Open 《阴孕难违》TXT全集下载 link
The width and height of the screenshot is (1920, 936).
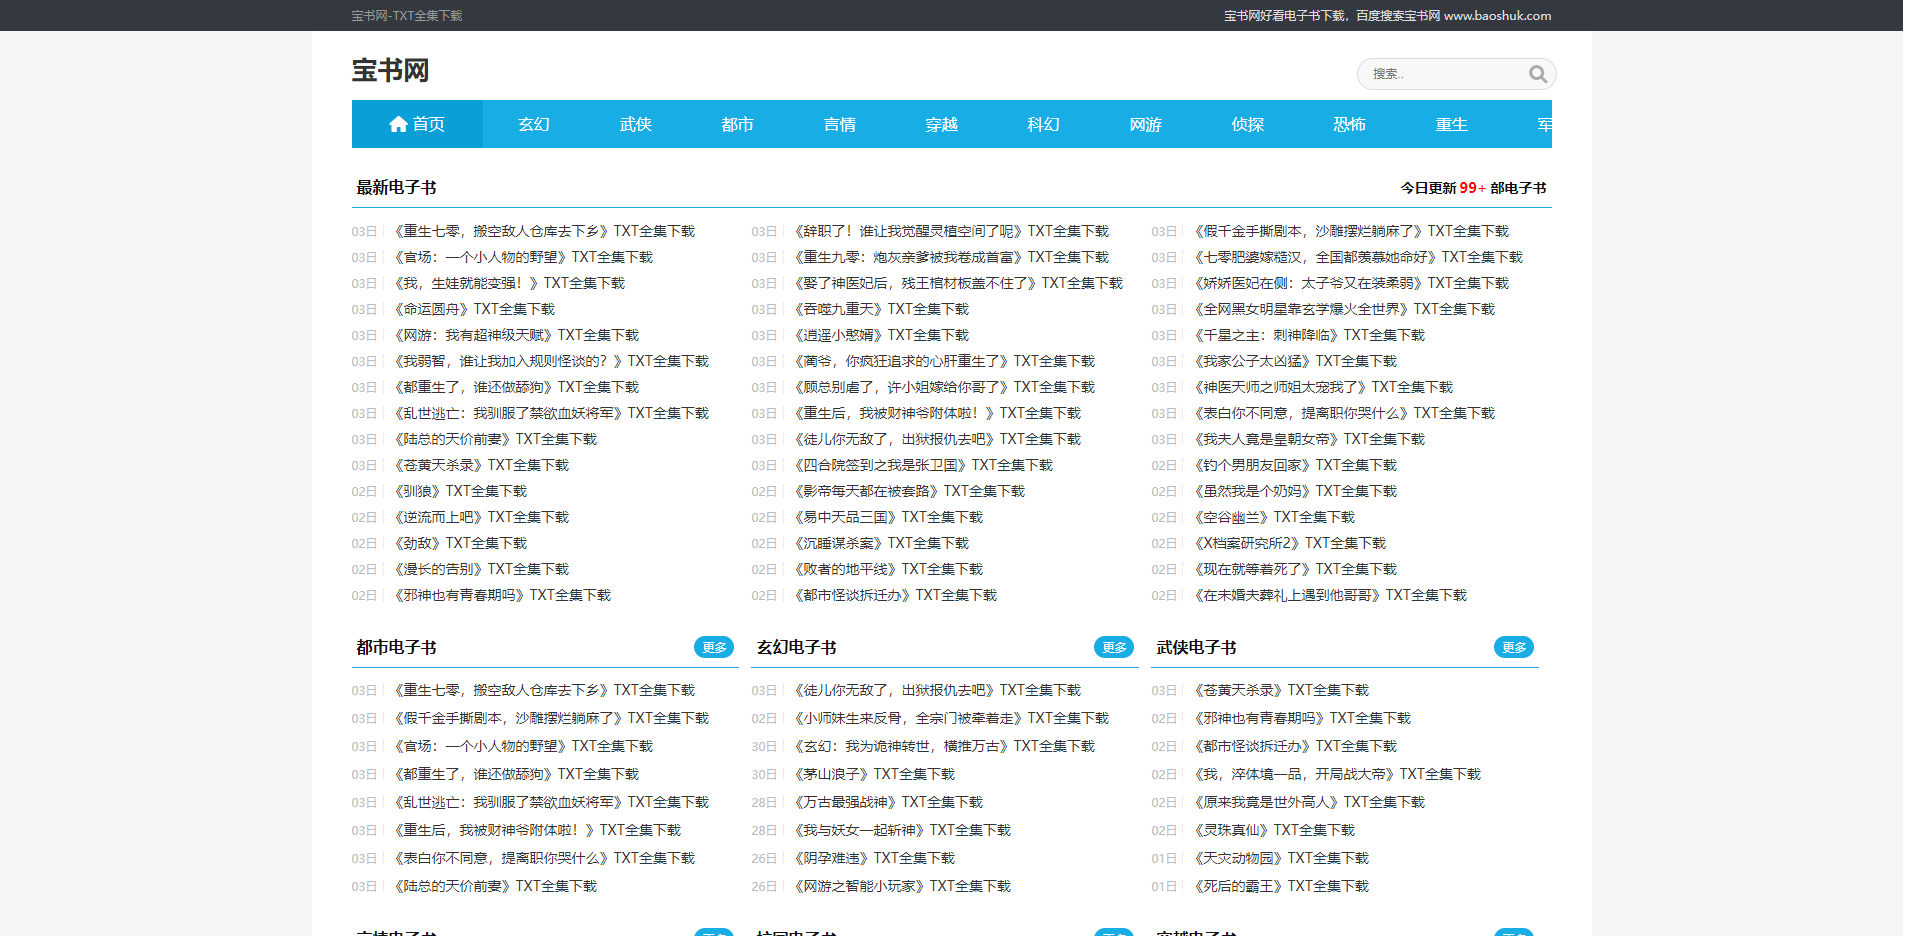[872, 858]
